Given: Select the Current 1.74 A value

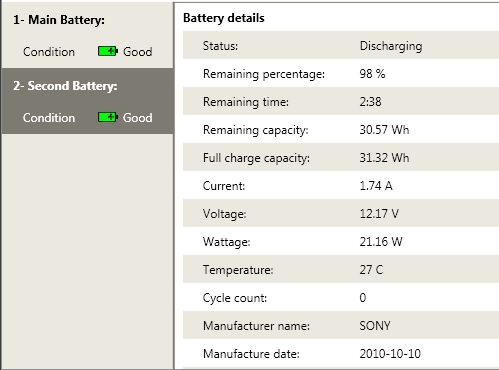Looking at the screenshot, I should click(x=376, y=186).
